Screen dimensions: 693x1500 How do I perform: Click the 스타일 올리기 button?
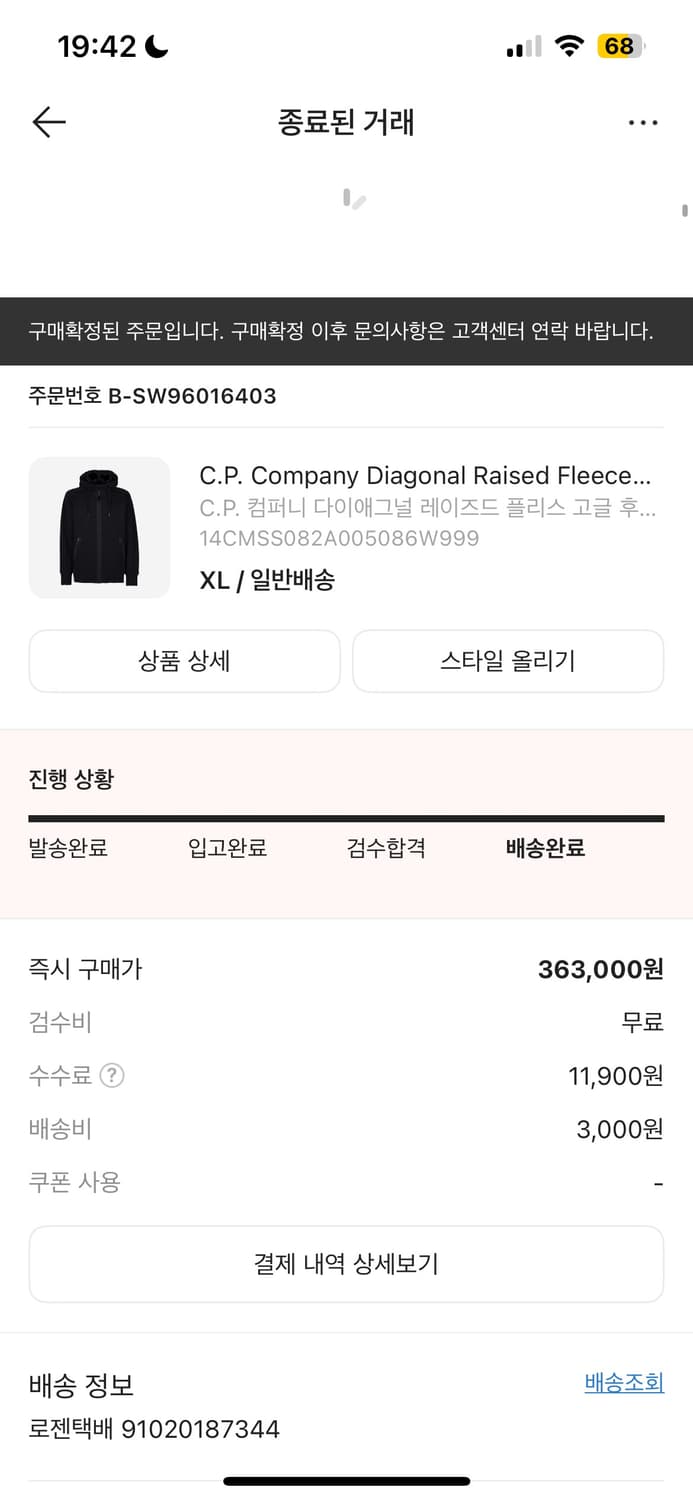507,661
